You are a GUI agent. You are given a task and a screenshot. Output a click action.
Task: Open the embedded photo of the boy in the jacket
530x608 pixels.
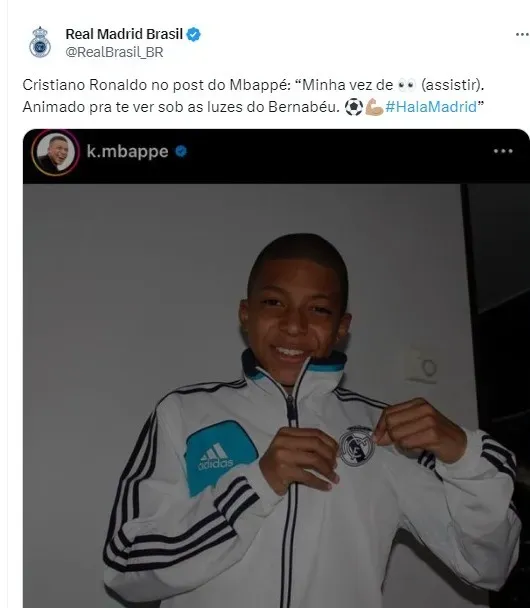click(x=276, y=396)
